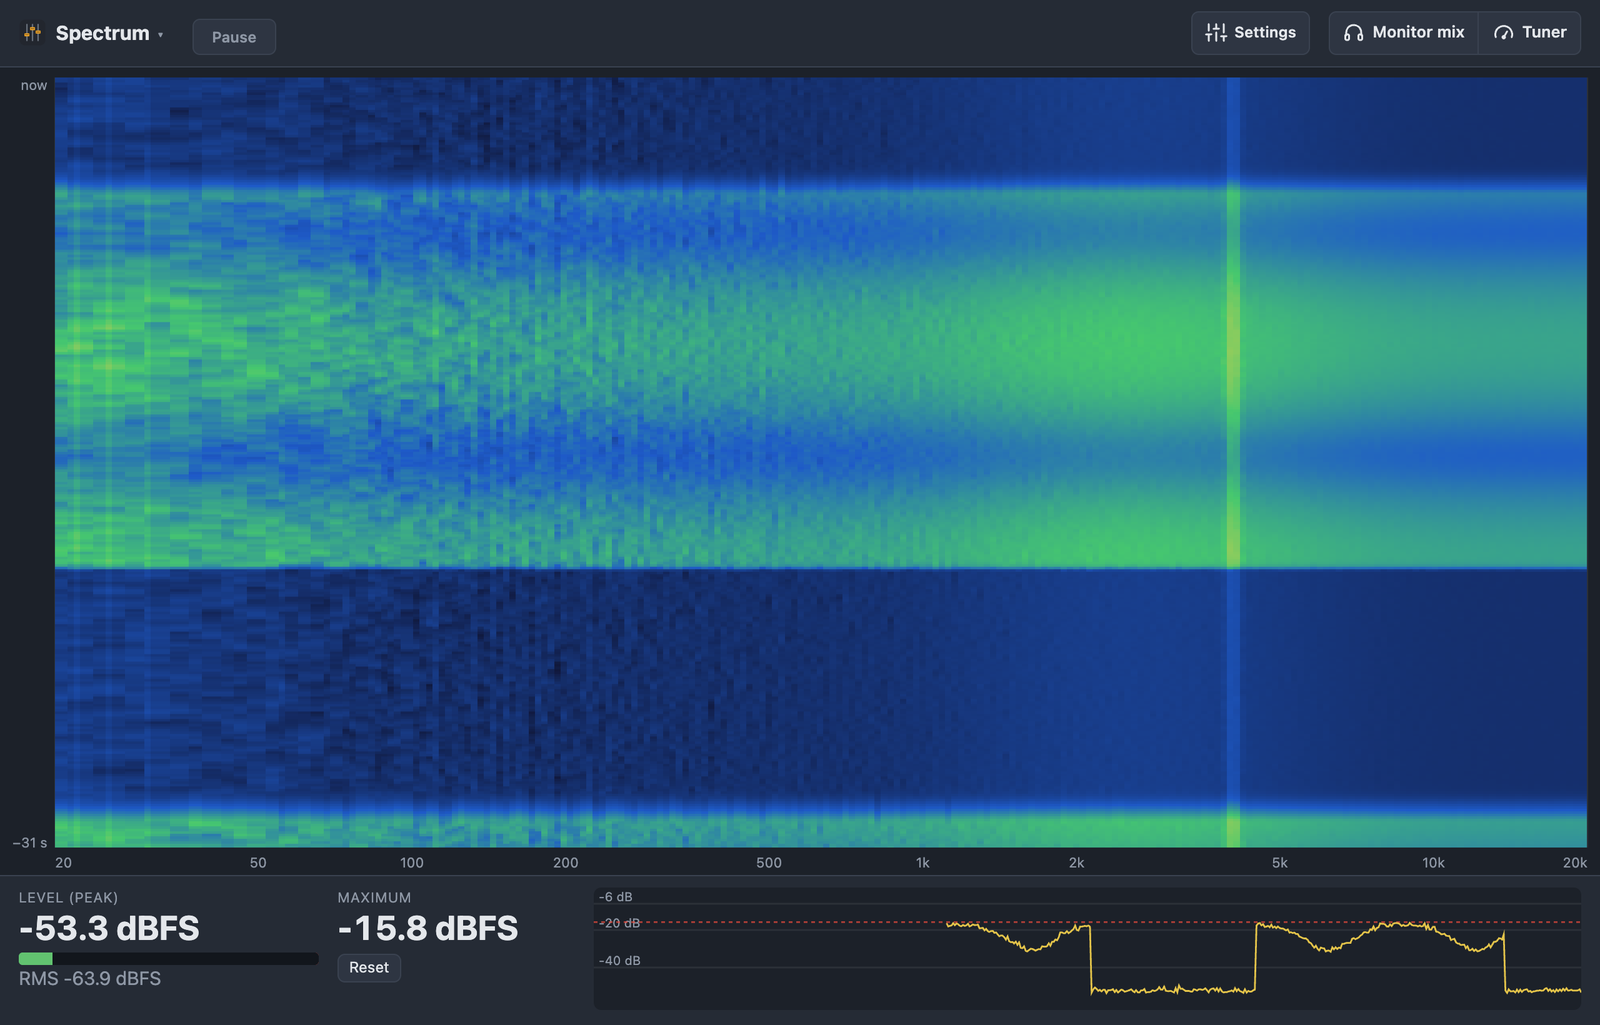Click the bright vertical tone line in spectrogram
1600x1025 pixels.
click(x=1233, y=462)
